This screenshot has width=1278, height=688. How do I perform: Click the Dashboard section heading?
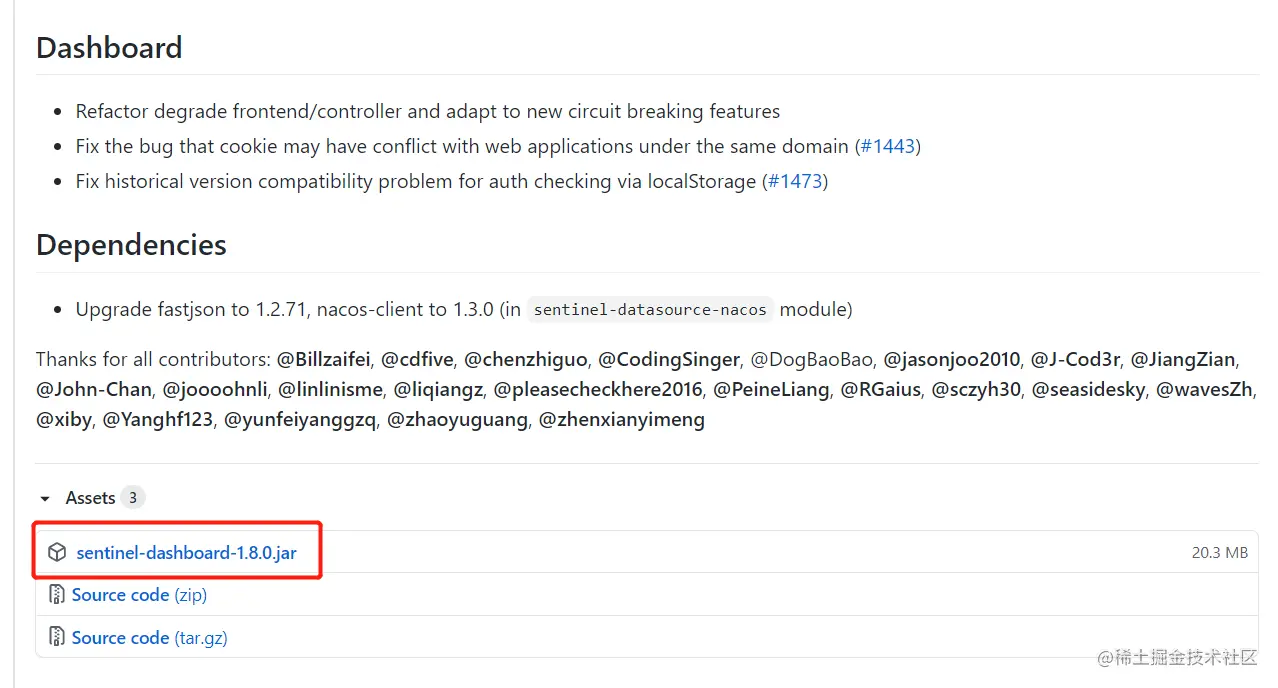click(109, 48)
